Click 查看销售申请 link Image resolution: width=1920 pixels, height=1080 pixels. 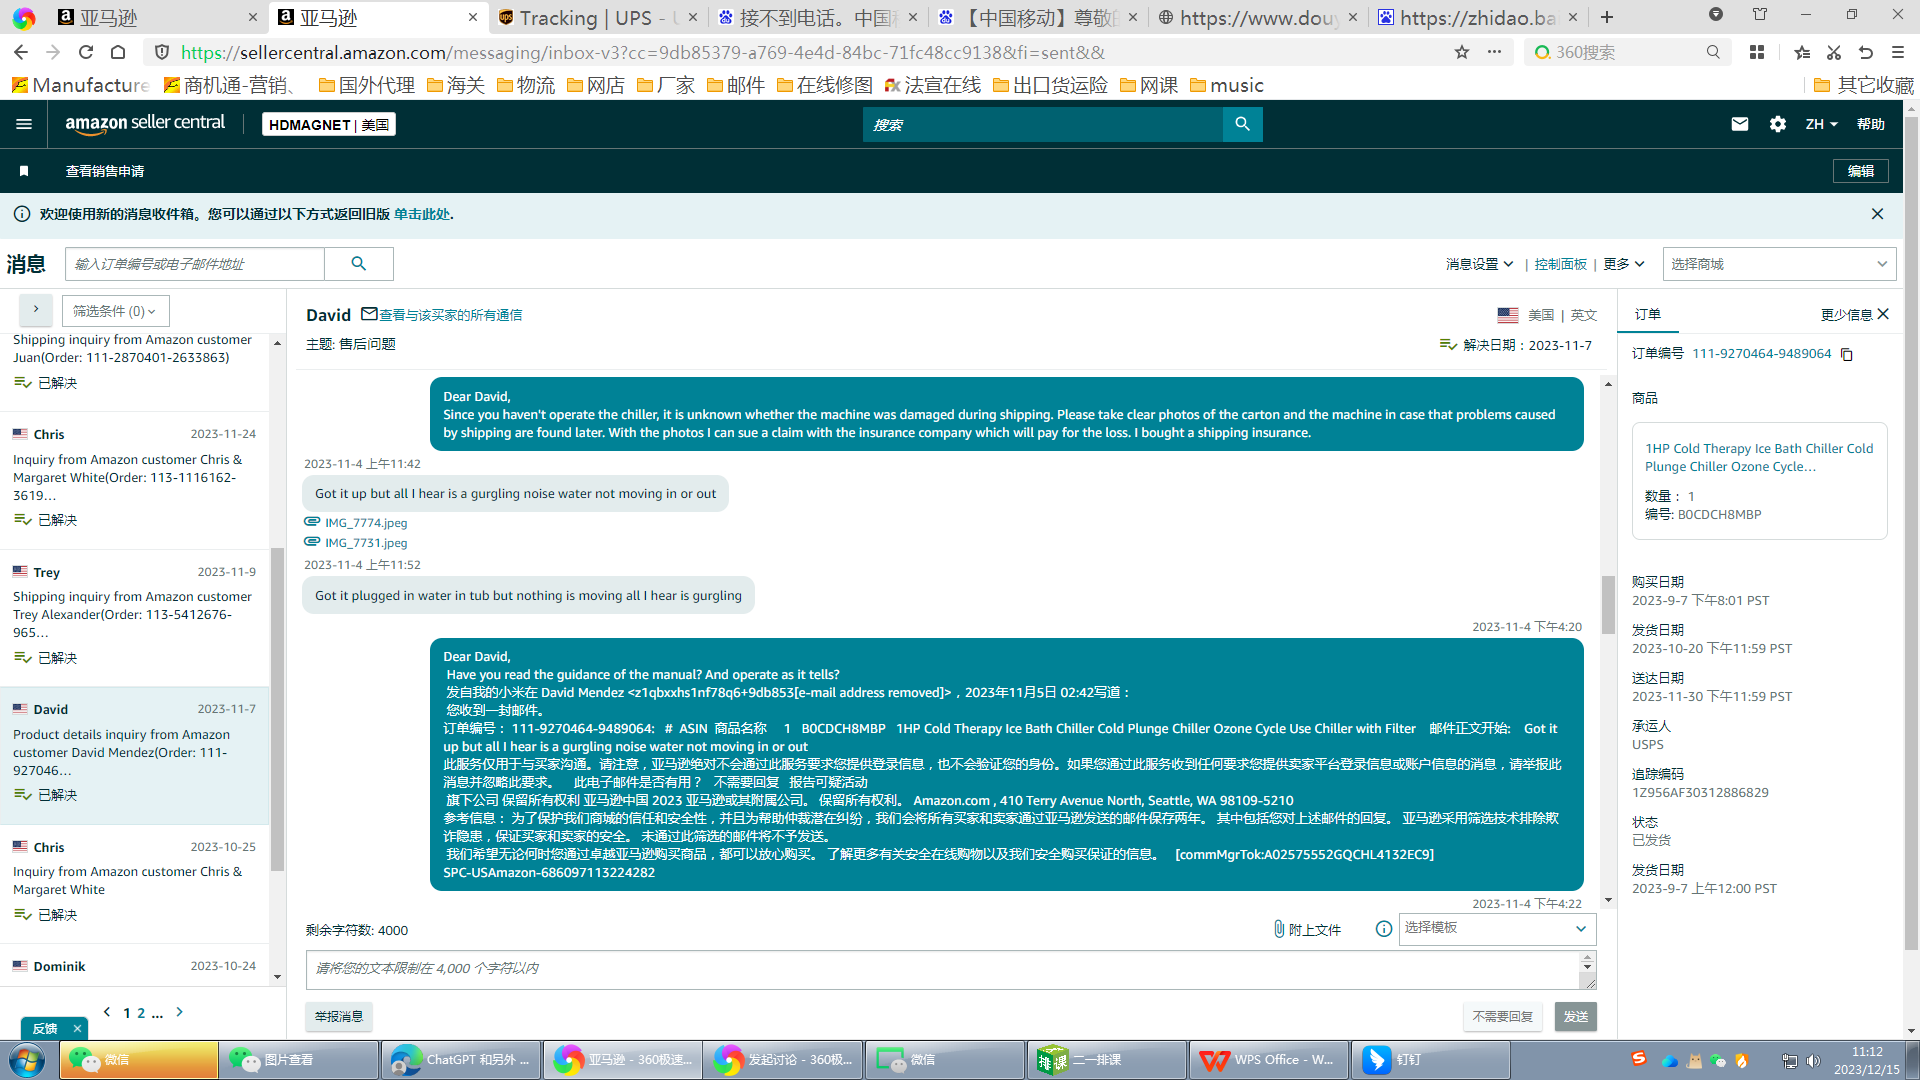coord(105,171)
